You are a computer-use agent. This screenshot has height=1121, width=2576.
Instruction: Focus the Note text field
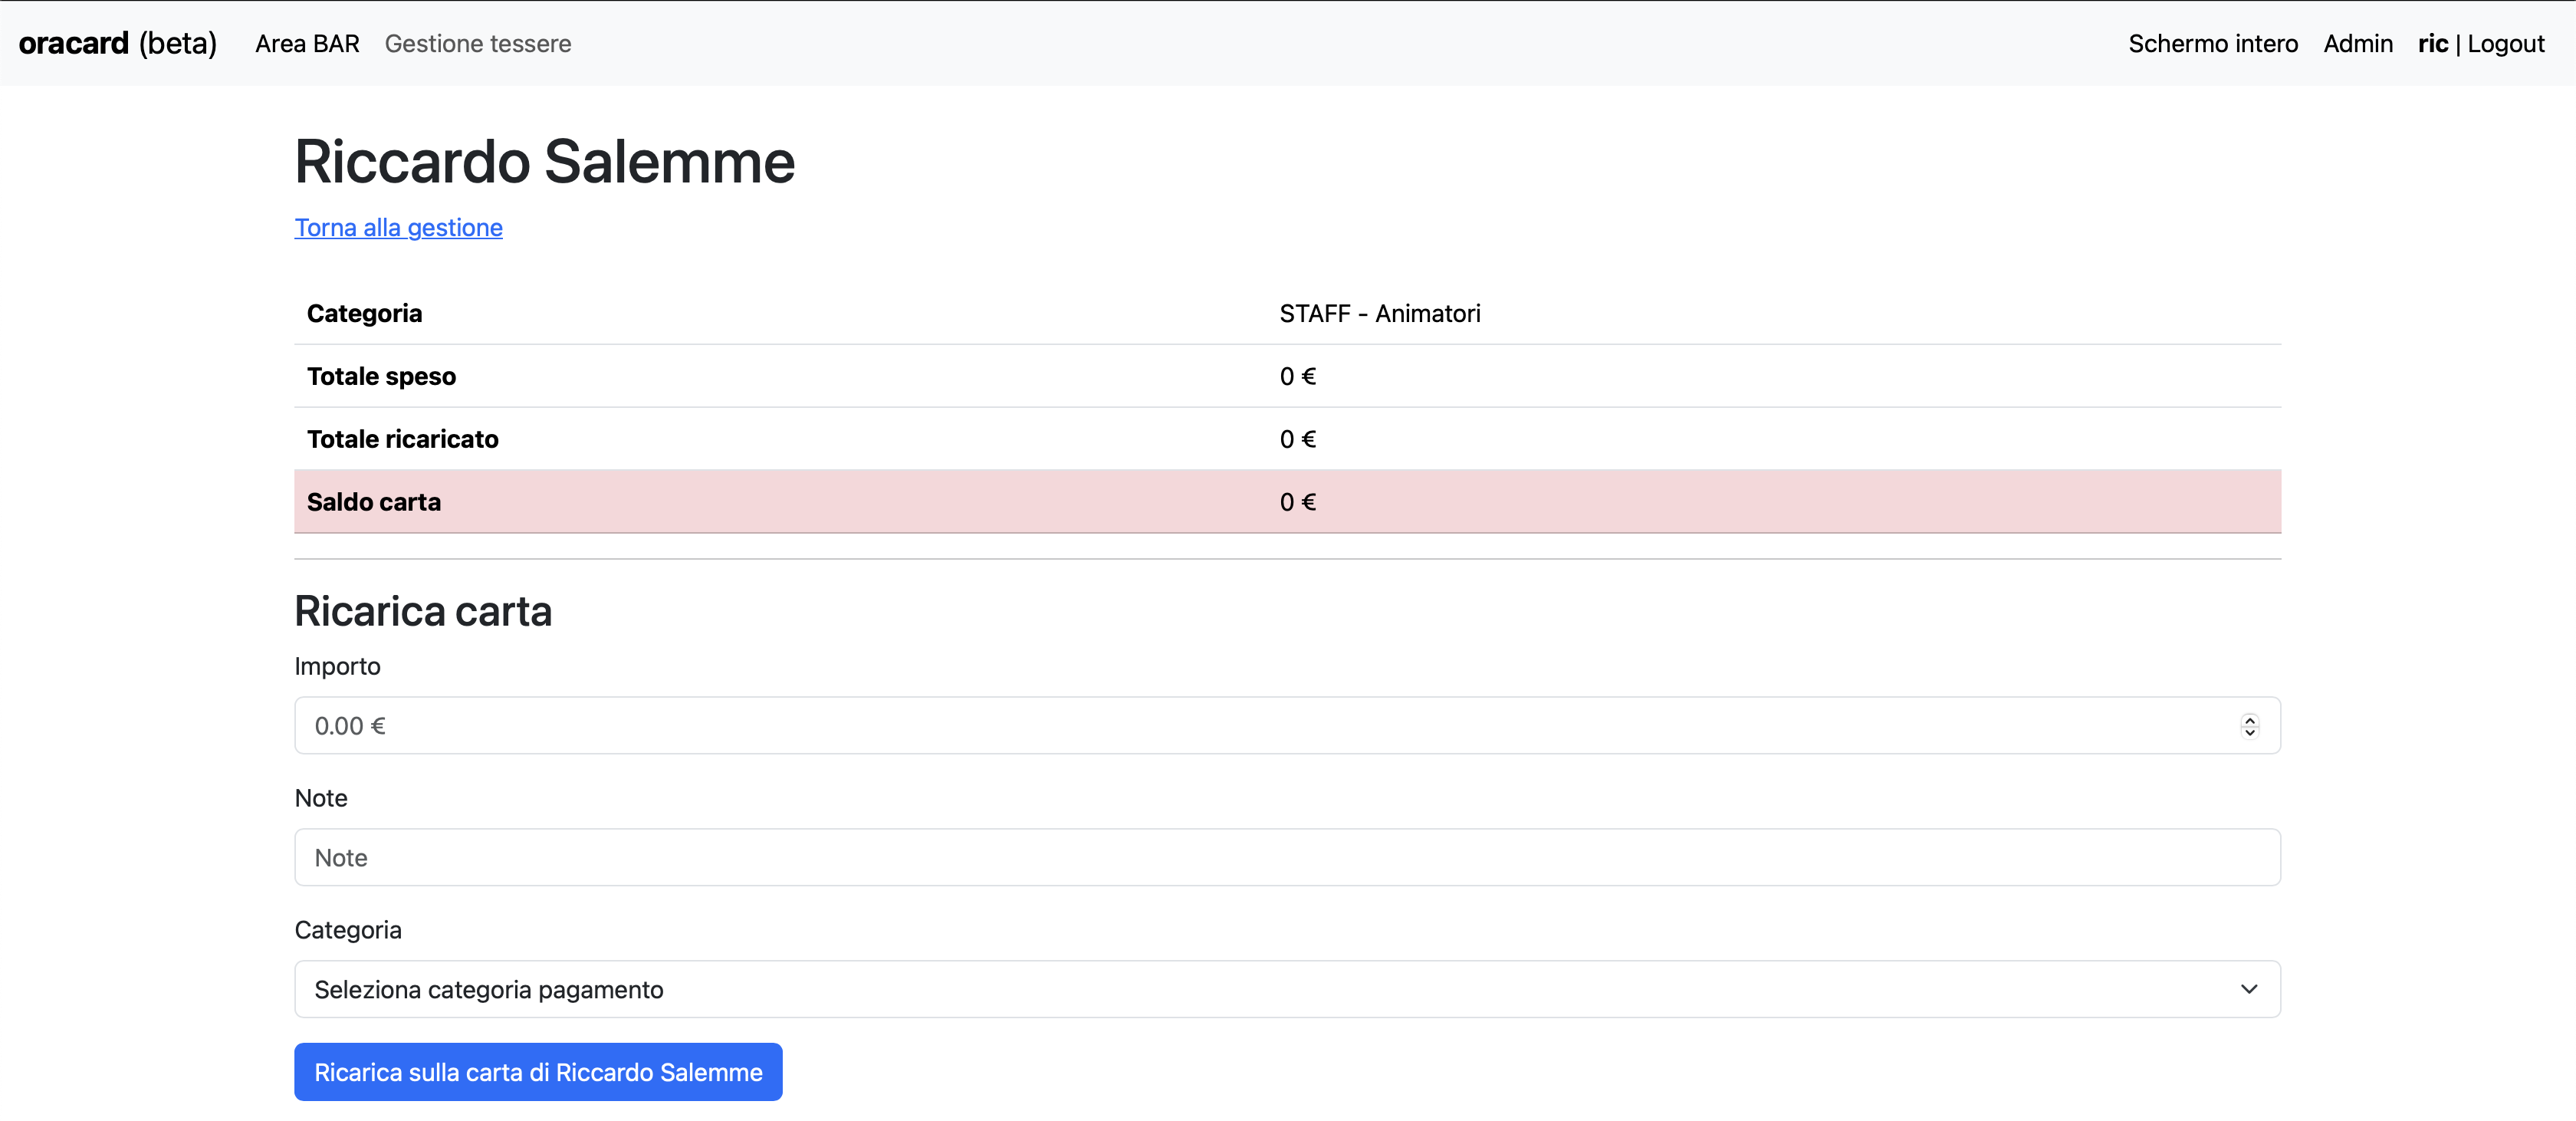[x=1287, y=858]
